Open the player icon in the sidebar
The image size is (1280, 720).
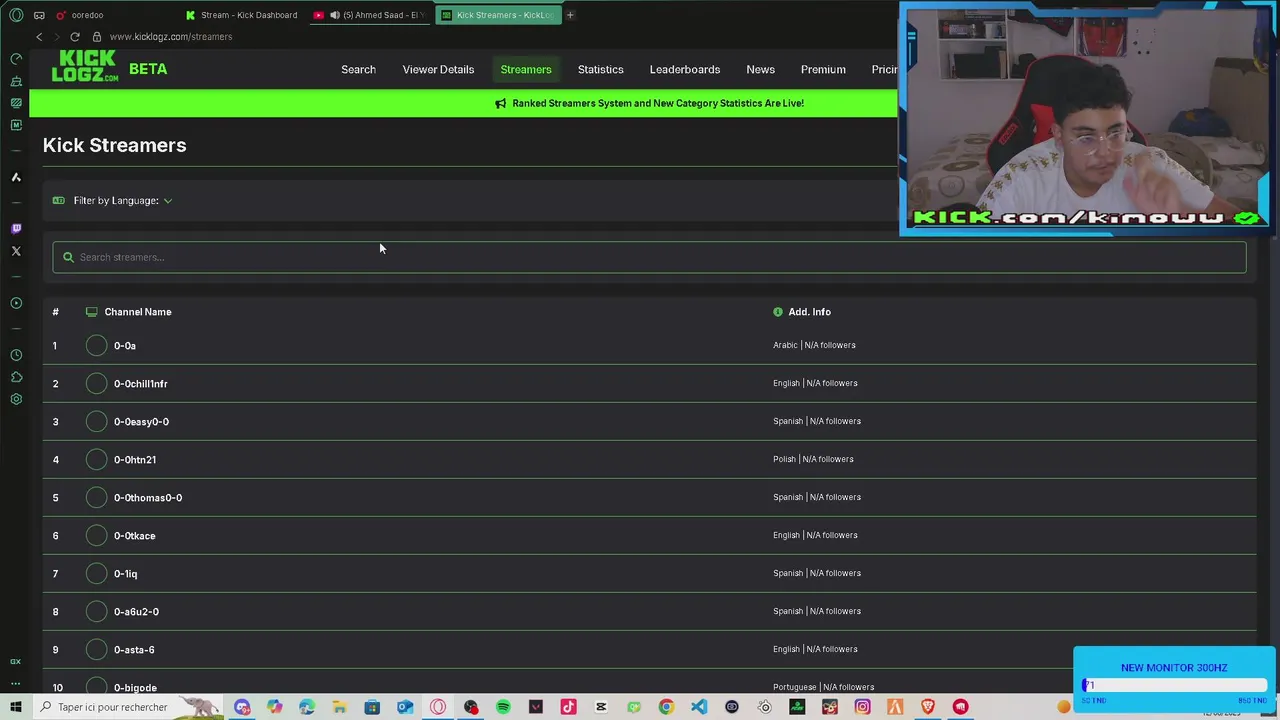(x=16, y=303)
